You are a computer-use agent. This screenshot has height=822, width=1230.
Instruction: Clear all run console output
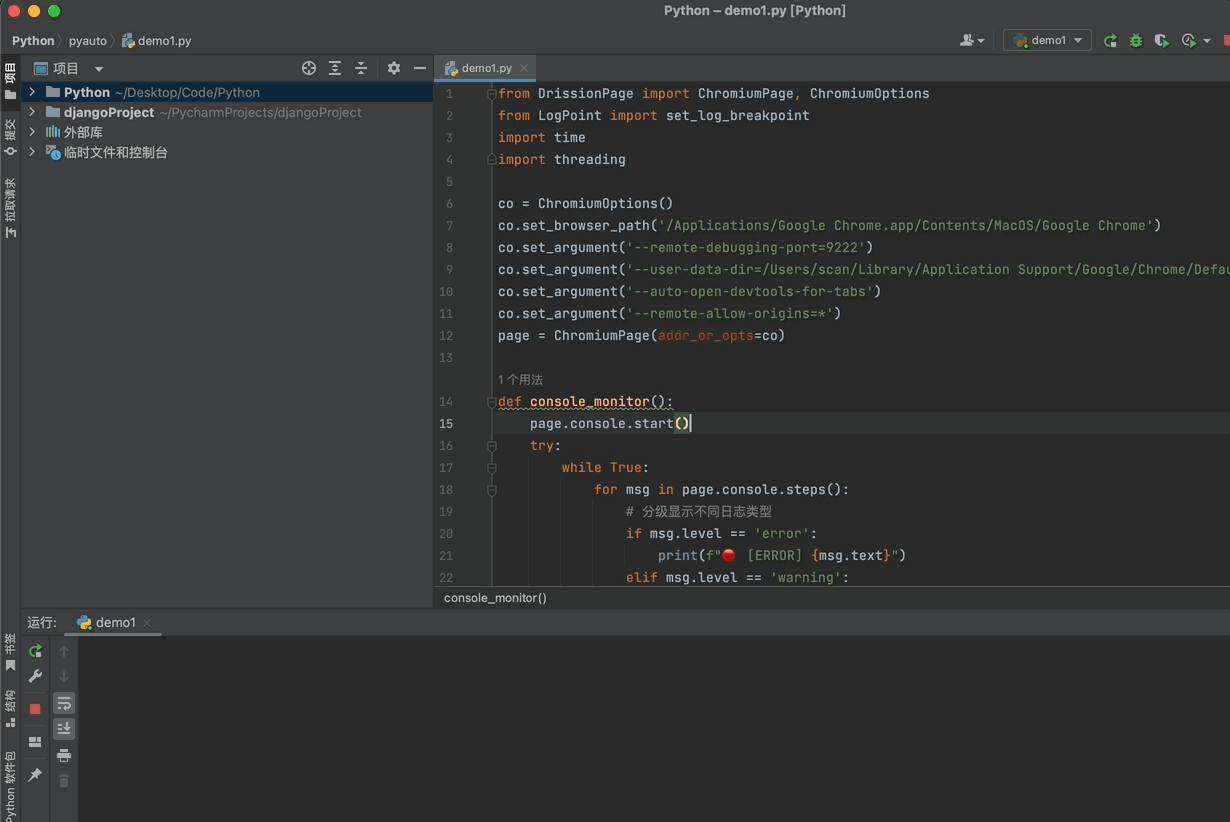[x=64, y=781]
